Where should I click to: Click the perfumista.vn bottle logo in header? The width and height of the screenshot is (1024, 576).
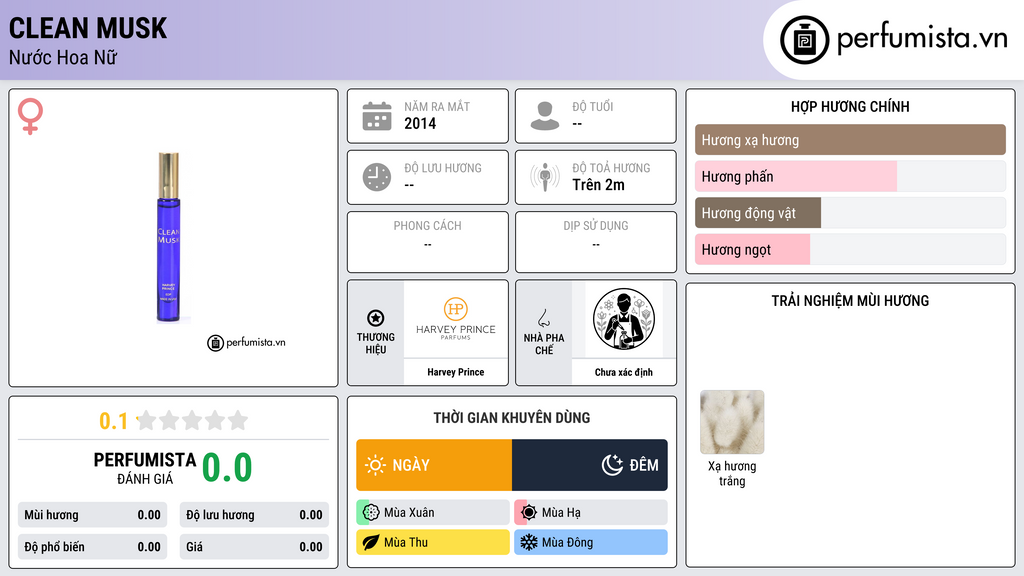point(805,40)
